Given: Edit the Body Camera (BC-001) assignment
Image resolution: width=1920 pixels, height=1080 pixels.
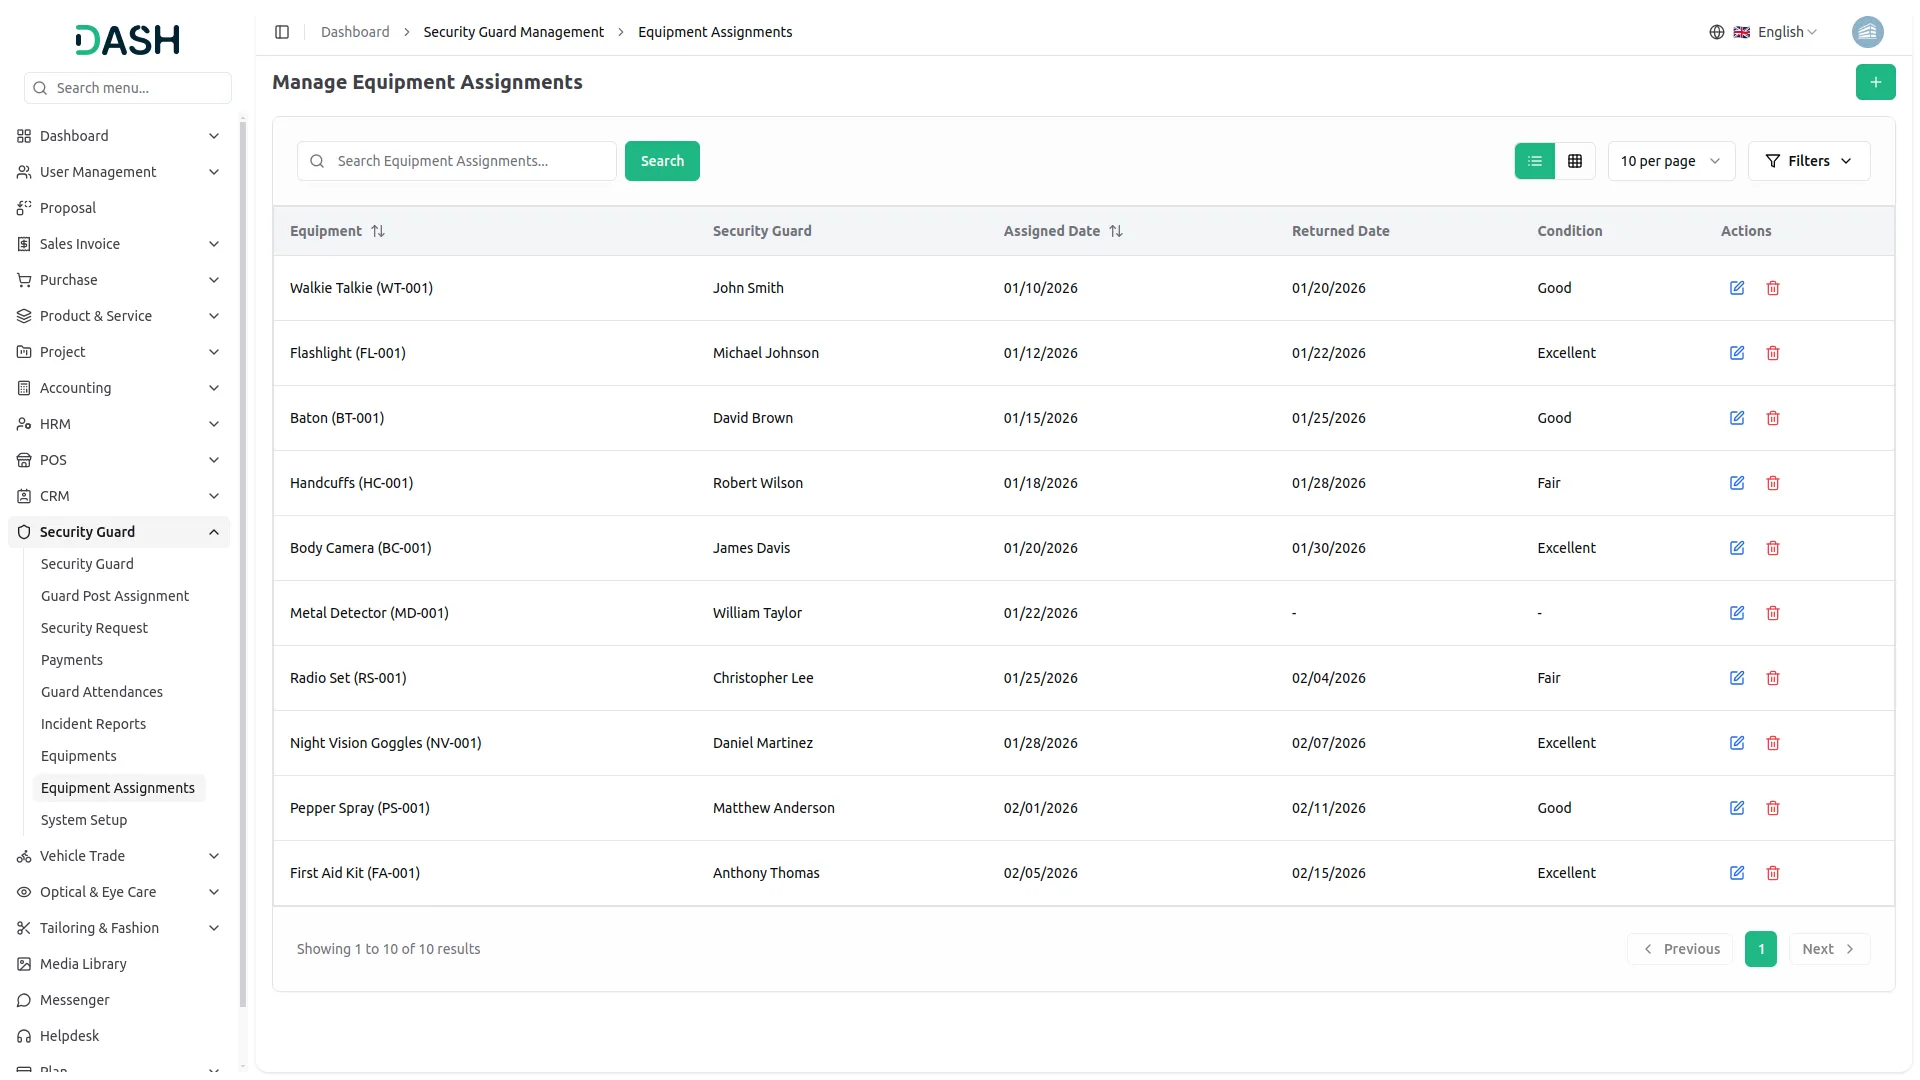Looking at the screenshot, I should click(x=1737, y=548).
